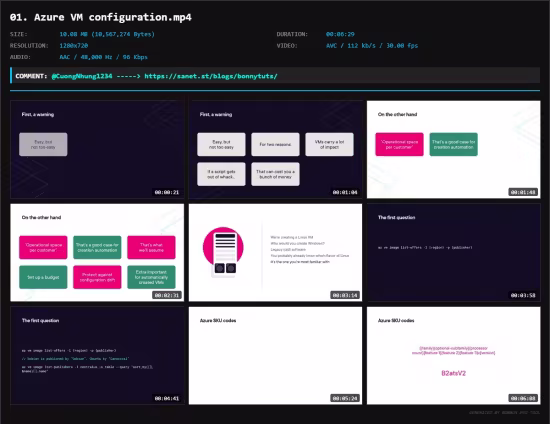Click the timestamp 00:04:41
The height and width of the screenshot is (424, 550).
167,398
